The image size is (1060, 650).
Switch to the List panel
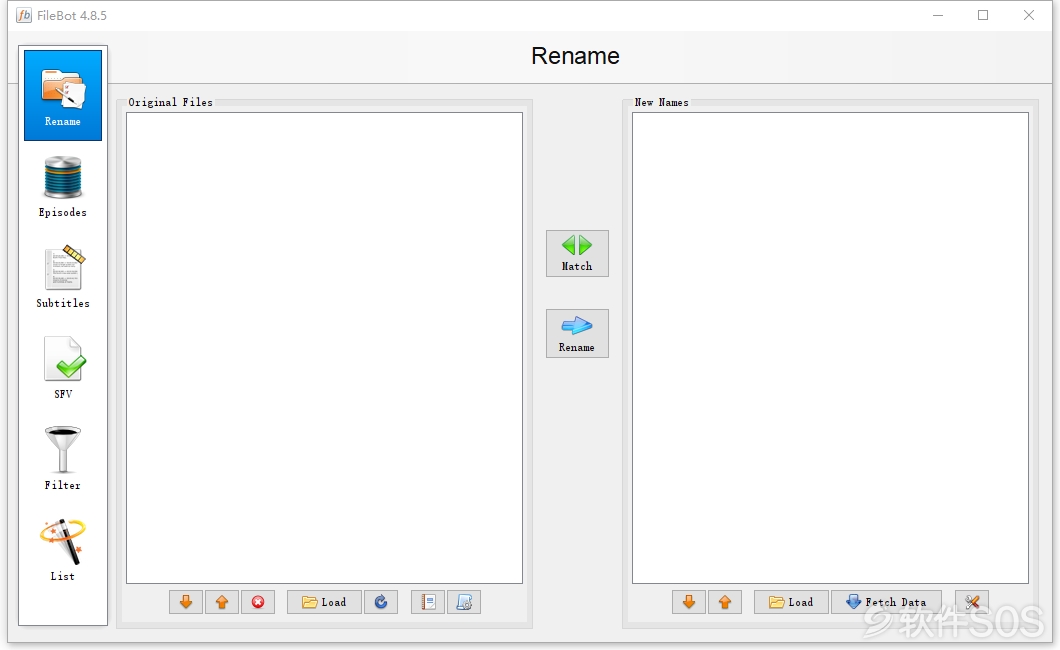[x=63, y=550]
